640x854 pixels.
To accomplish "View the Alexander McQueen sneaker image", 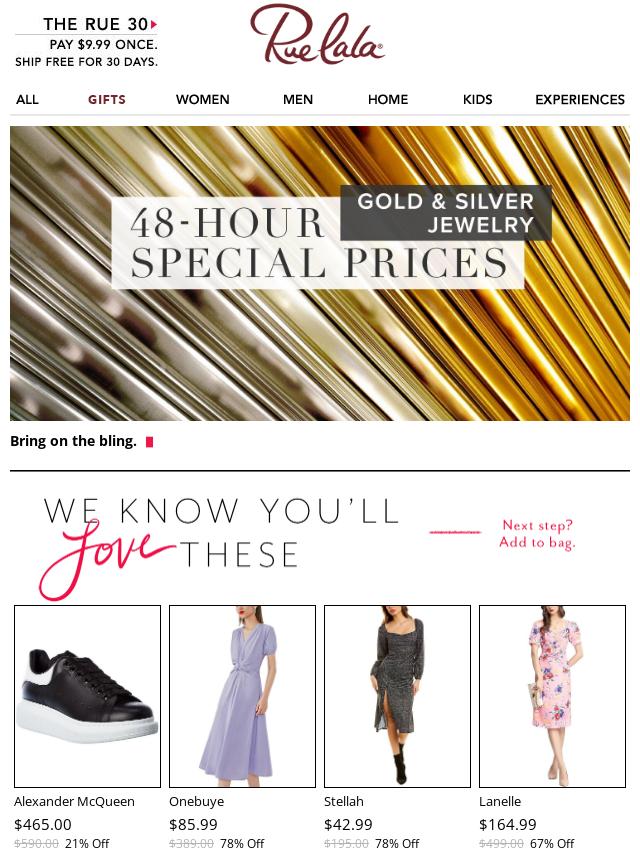I will pyautogui.click(x=87, y=696).
